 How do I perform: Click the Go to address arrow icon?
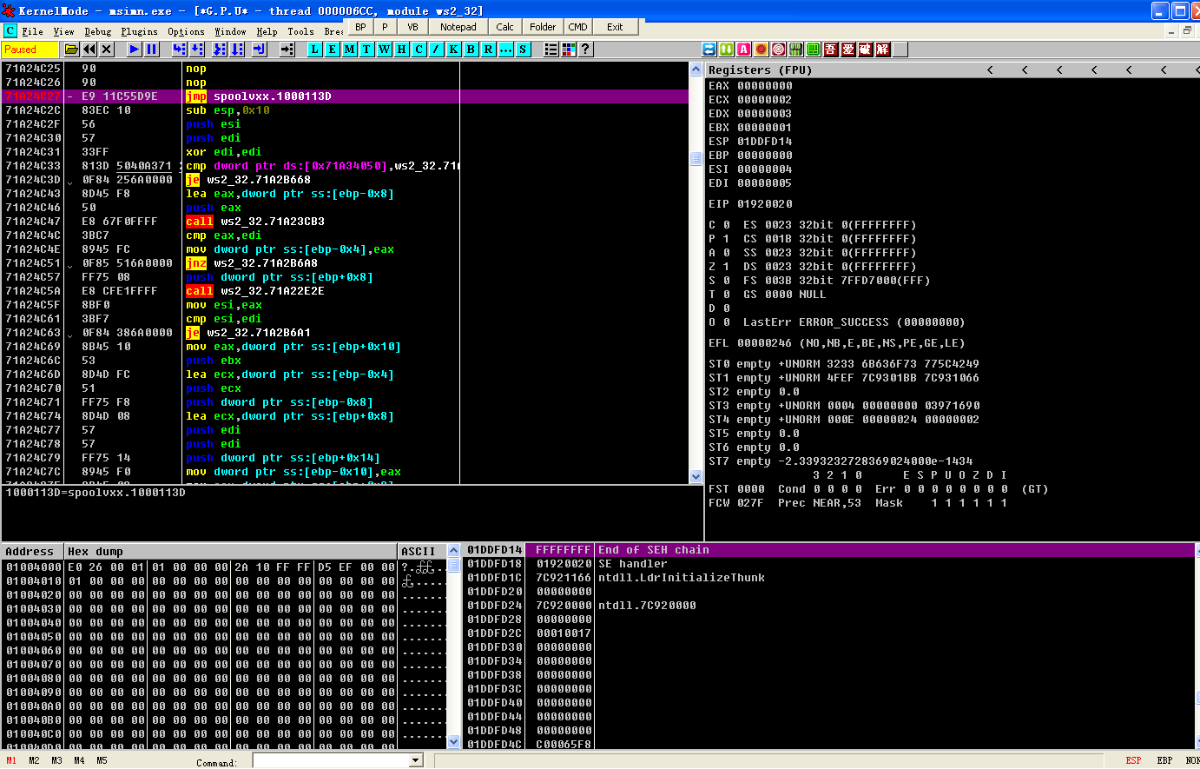coord(287,49)
